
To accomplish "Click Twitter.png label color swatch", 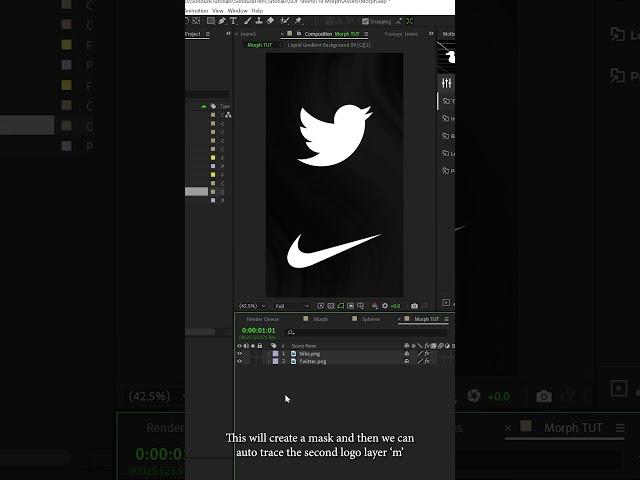I will 276,361.
